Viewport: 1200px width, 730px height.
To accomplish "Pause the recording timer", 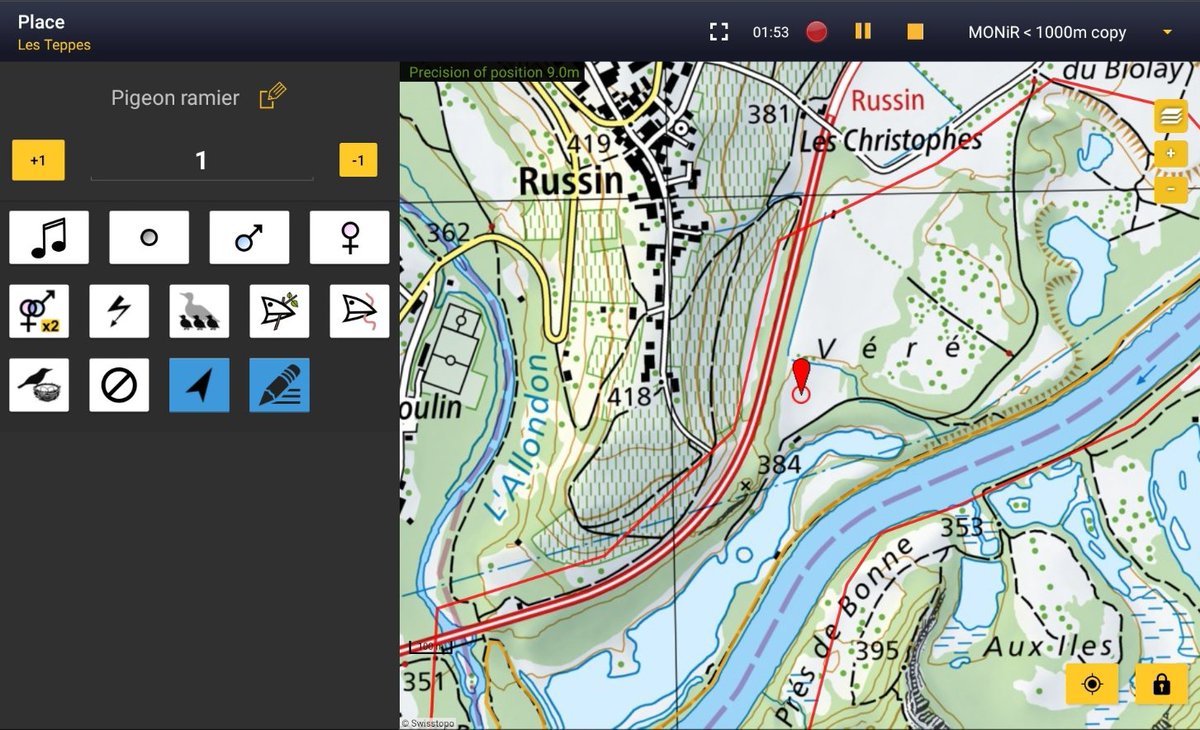I will 863,31.
